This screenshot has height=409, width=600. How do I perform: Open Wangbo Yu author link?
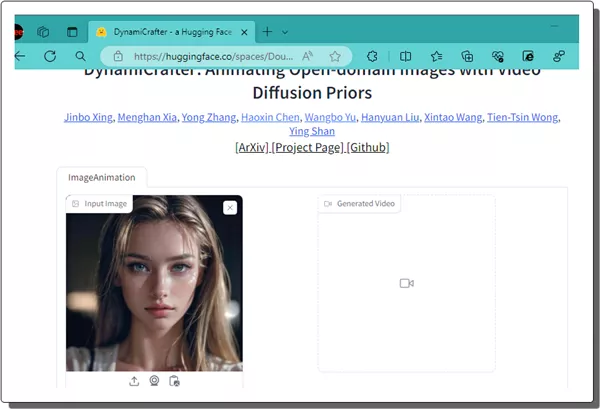pos(330,117)
